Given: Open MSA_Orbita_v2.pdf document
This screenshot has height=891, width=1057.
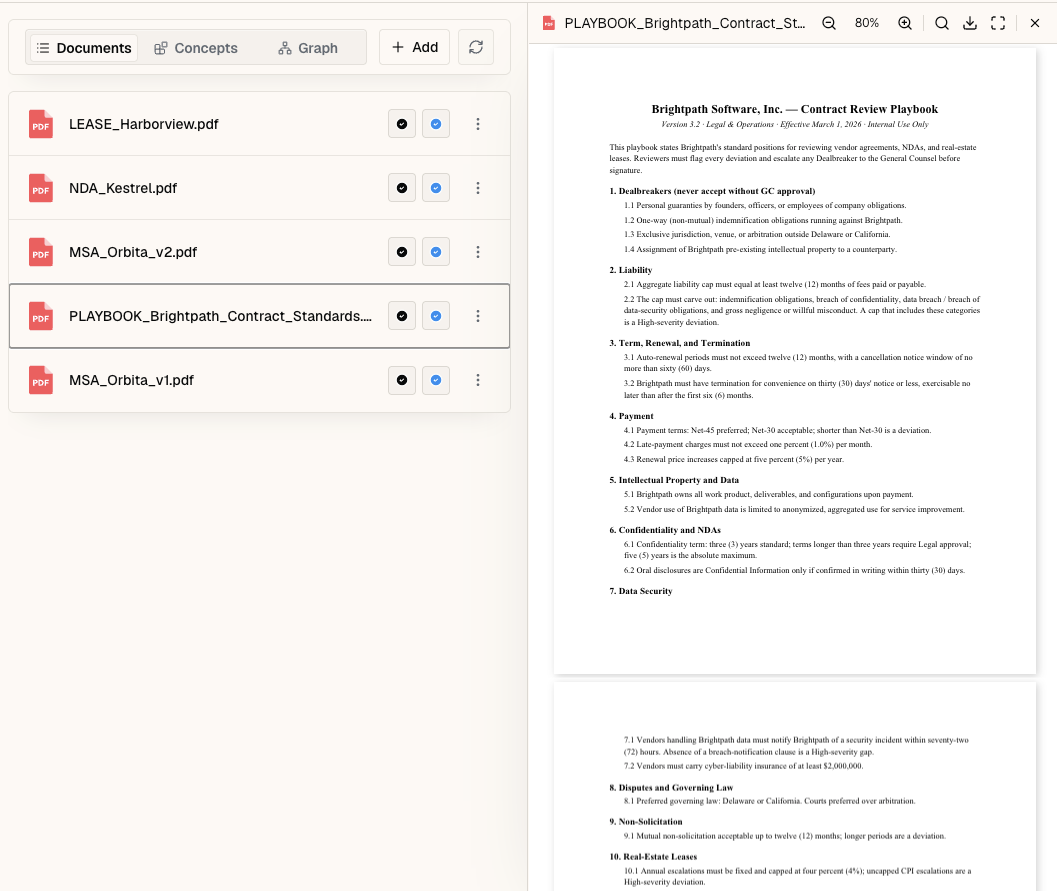Looking at the screenshot, I should click(x=260, y=252).
